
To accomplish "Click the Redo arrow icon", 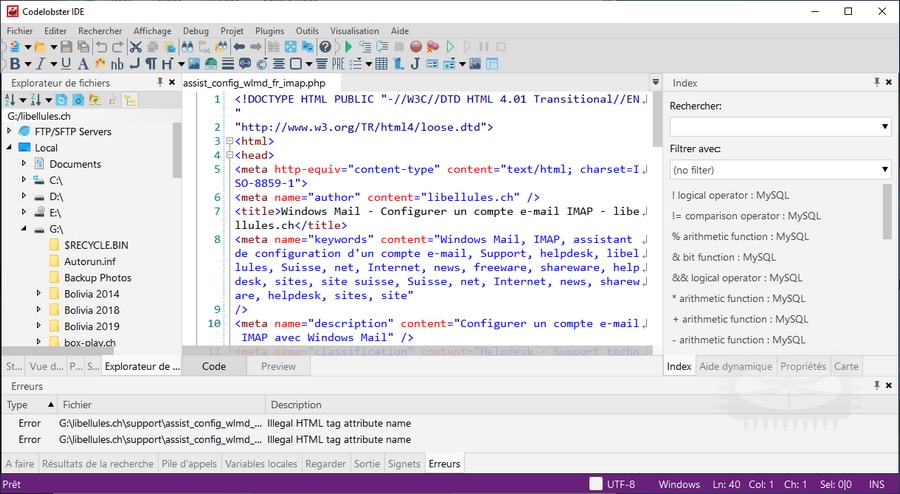I will pyautogui.click(x=118, y=47).
